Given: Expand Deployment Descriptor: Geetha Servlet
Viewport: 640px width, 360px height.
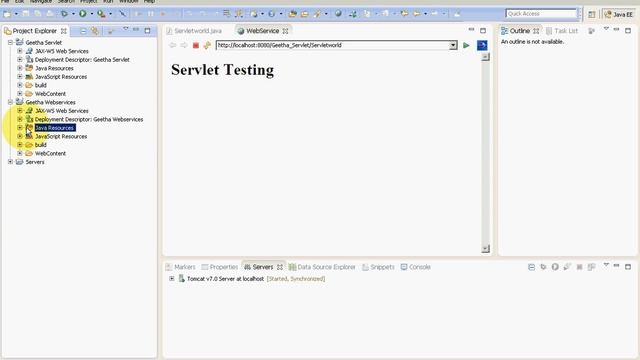Looking at the screenshot, I should click(x=20, y=60).
